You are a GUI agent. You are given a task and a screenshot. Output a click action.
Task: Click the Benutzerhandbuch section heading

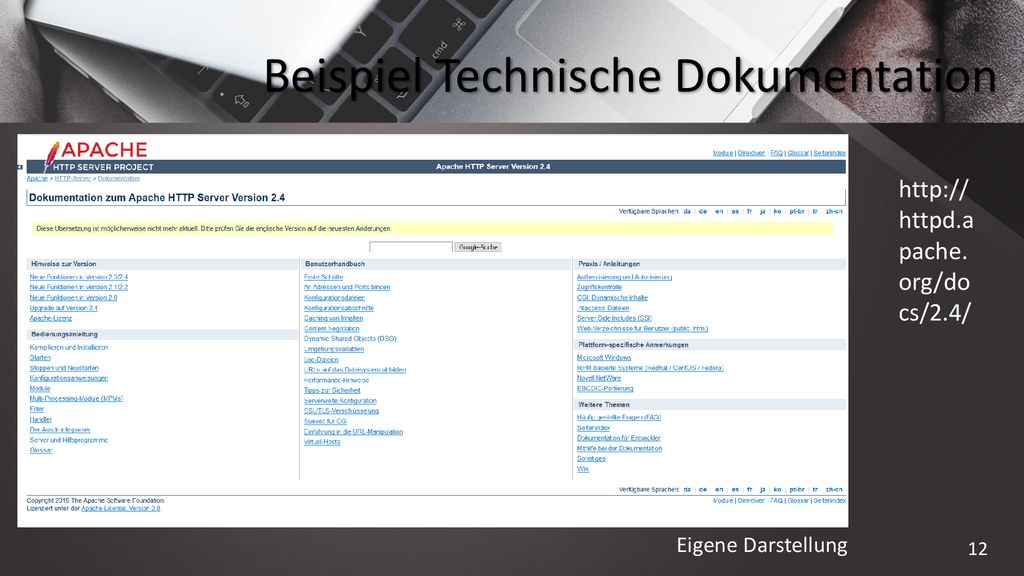point(334,264)
